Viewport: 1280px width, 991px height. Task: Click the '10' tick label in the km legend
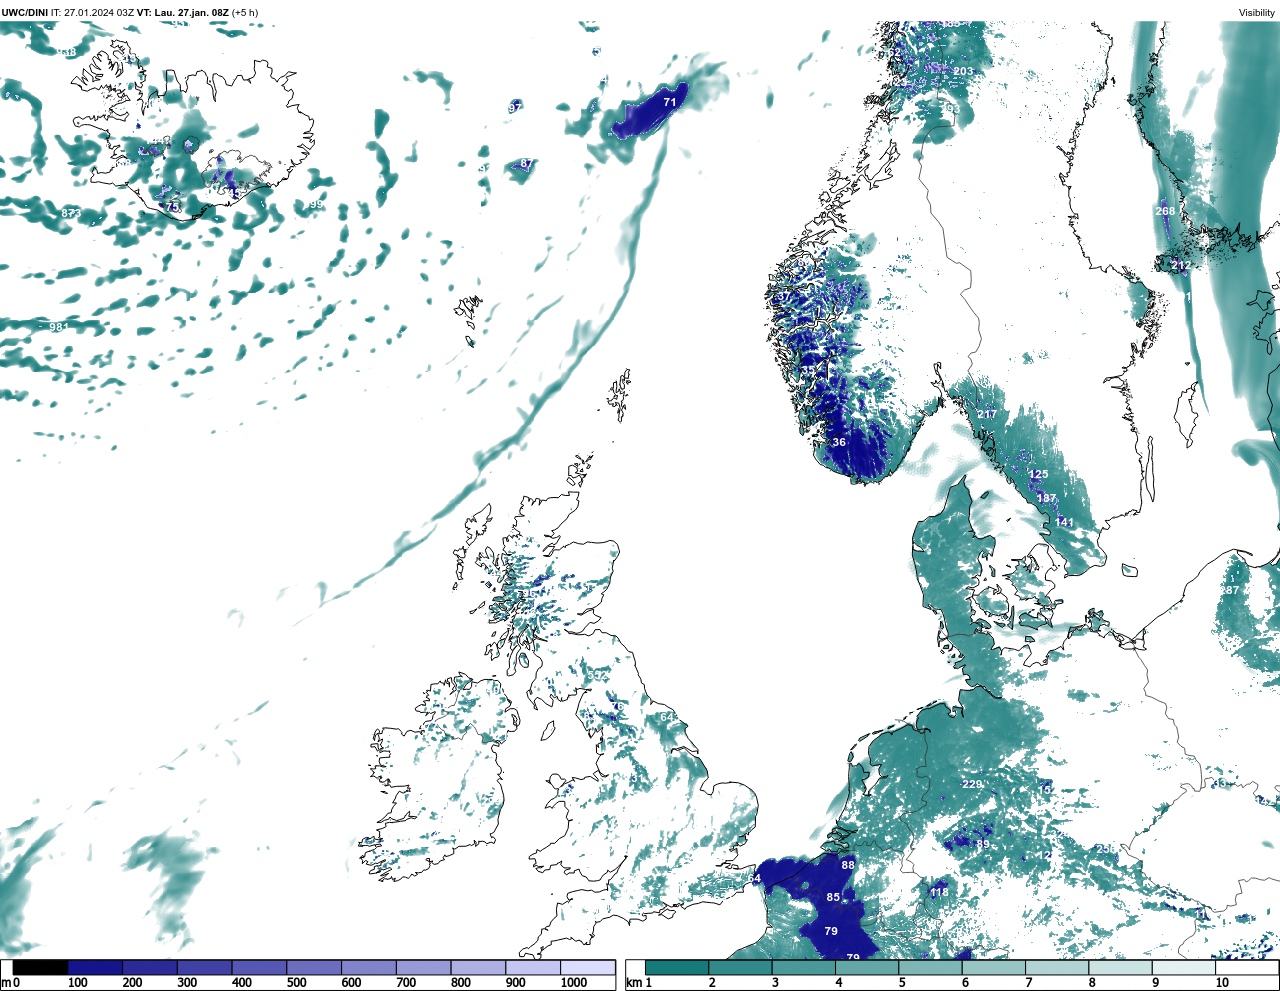pyautogui.click(x=1222, y=983)
